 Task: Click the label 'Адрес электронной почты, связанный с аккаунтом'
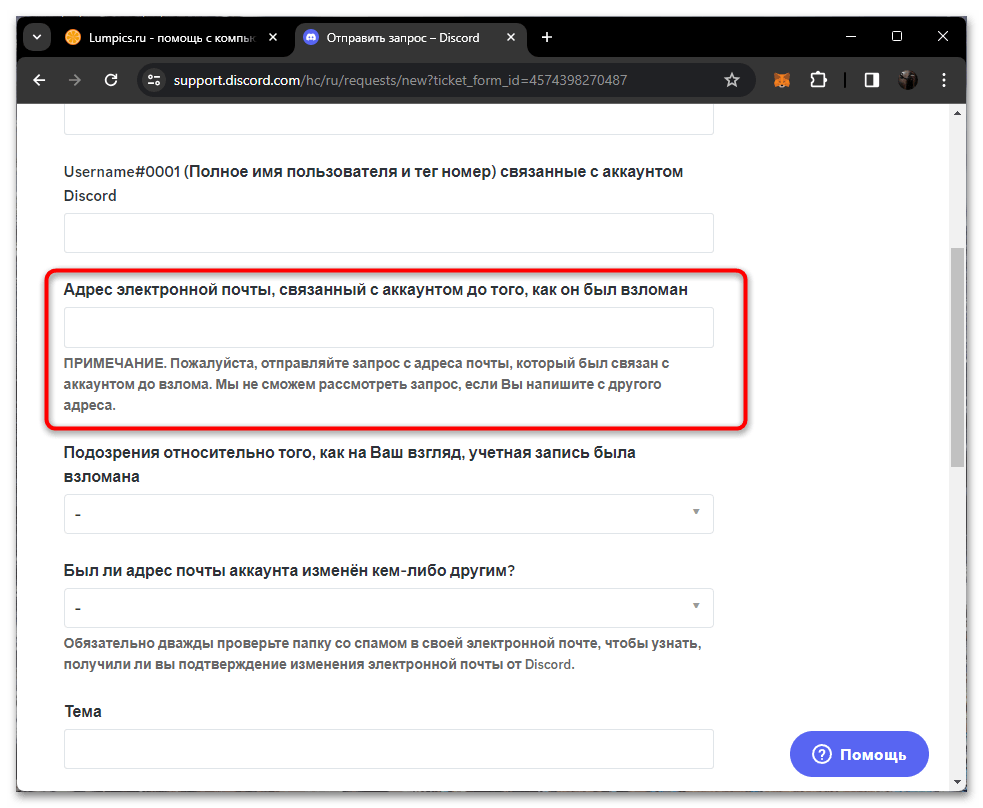[x=376, y=290]
